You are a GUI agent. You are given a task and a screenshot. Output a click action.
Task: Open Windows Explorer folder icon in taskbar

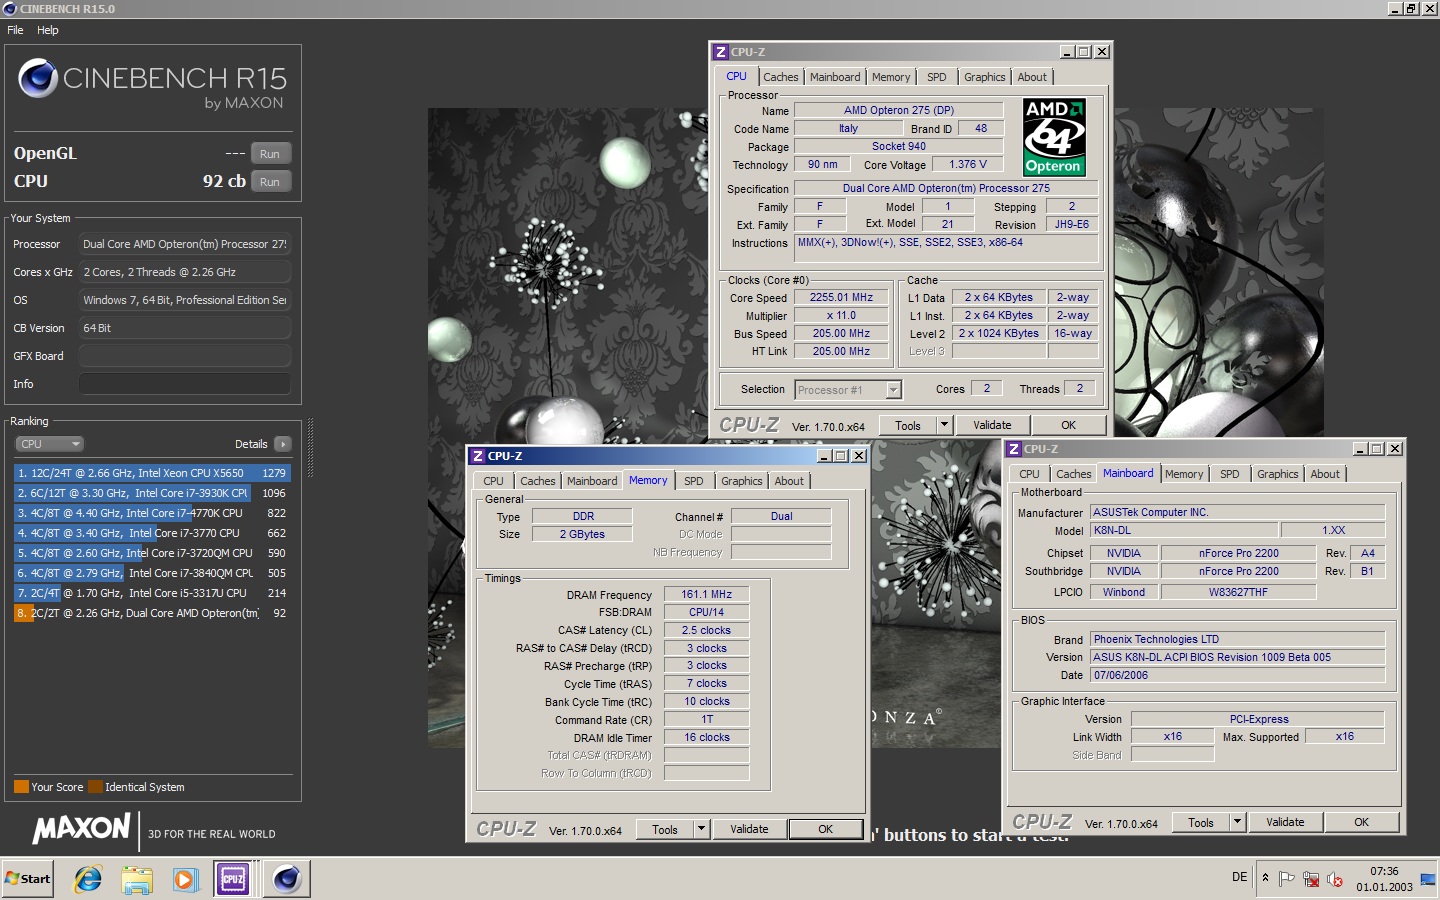tap(137, 879)
